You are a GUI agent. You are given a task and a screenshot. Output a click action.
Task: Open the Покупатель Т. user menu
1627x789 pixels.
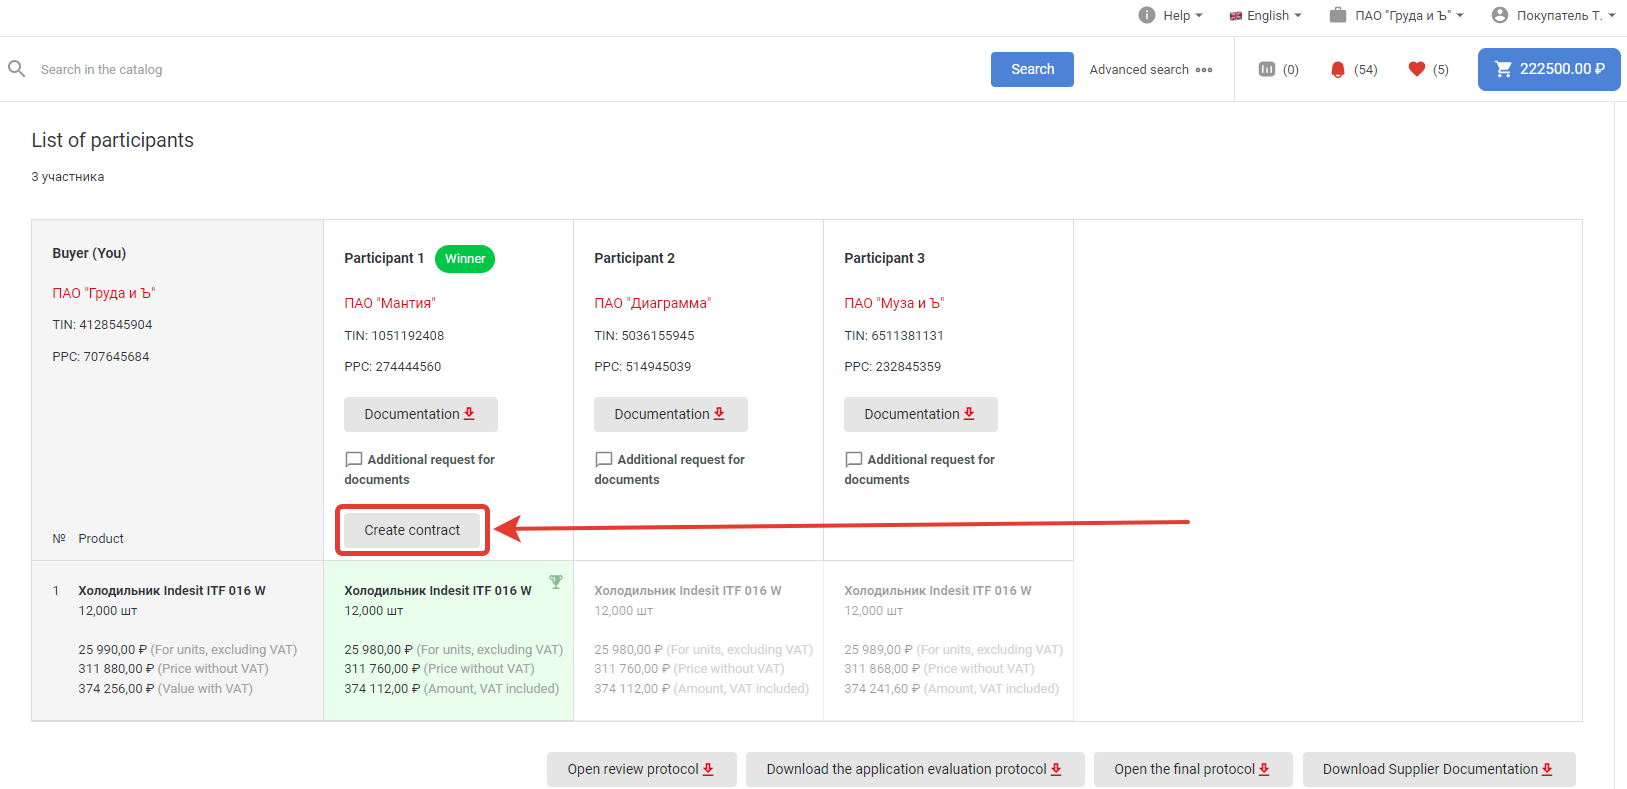[1553, 15]
